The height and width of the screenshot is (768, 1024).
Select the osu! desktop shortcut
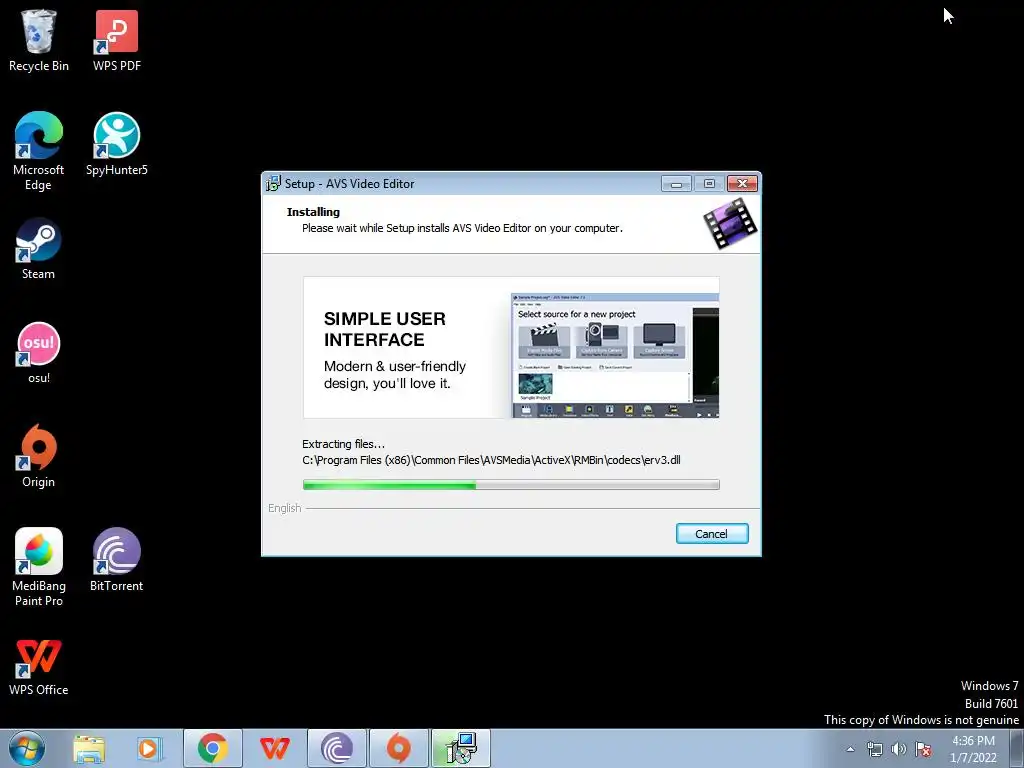[x=39, y=353]
